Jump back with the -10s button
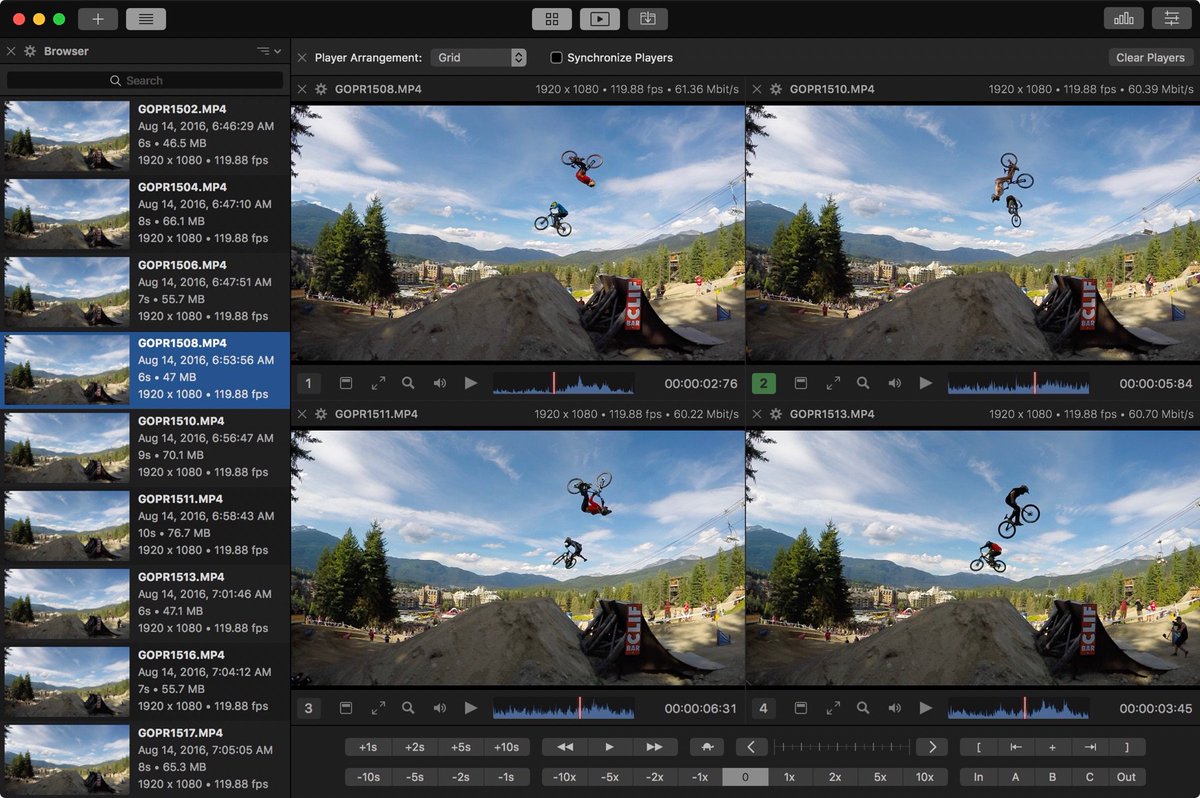This screenshot has height=798, width=1200. (368, 777)
